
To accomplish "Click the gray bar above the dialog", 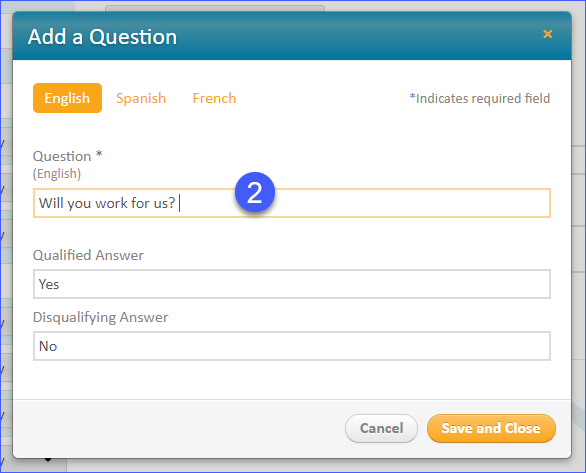I will click(215, 8).
